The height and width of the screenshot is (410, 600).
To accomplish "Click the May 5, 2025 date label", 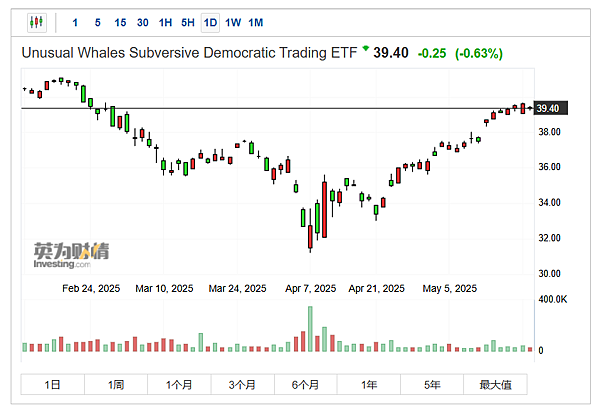I will pyautogui.click(x=450, y=289).
